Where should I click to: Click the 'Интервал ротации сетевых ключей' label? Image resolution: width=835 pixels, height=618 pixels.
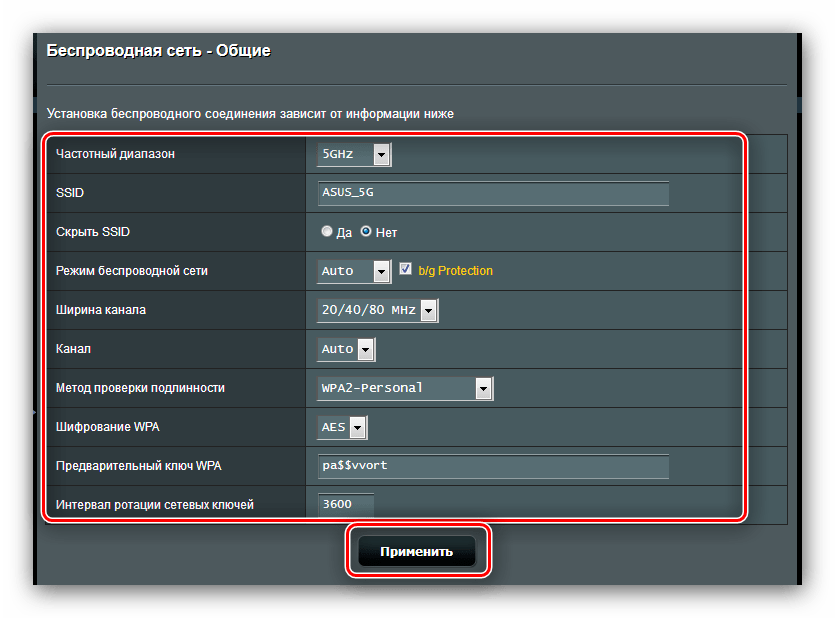pos(154,505)
